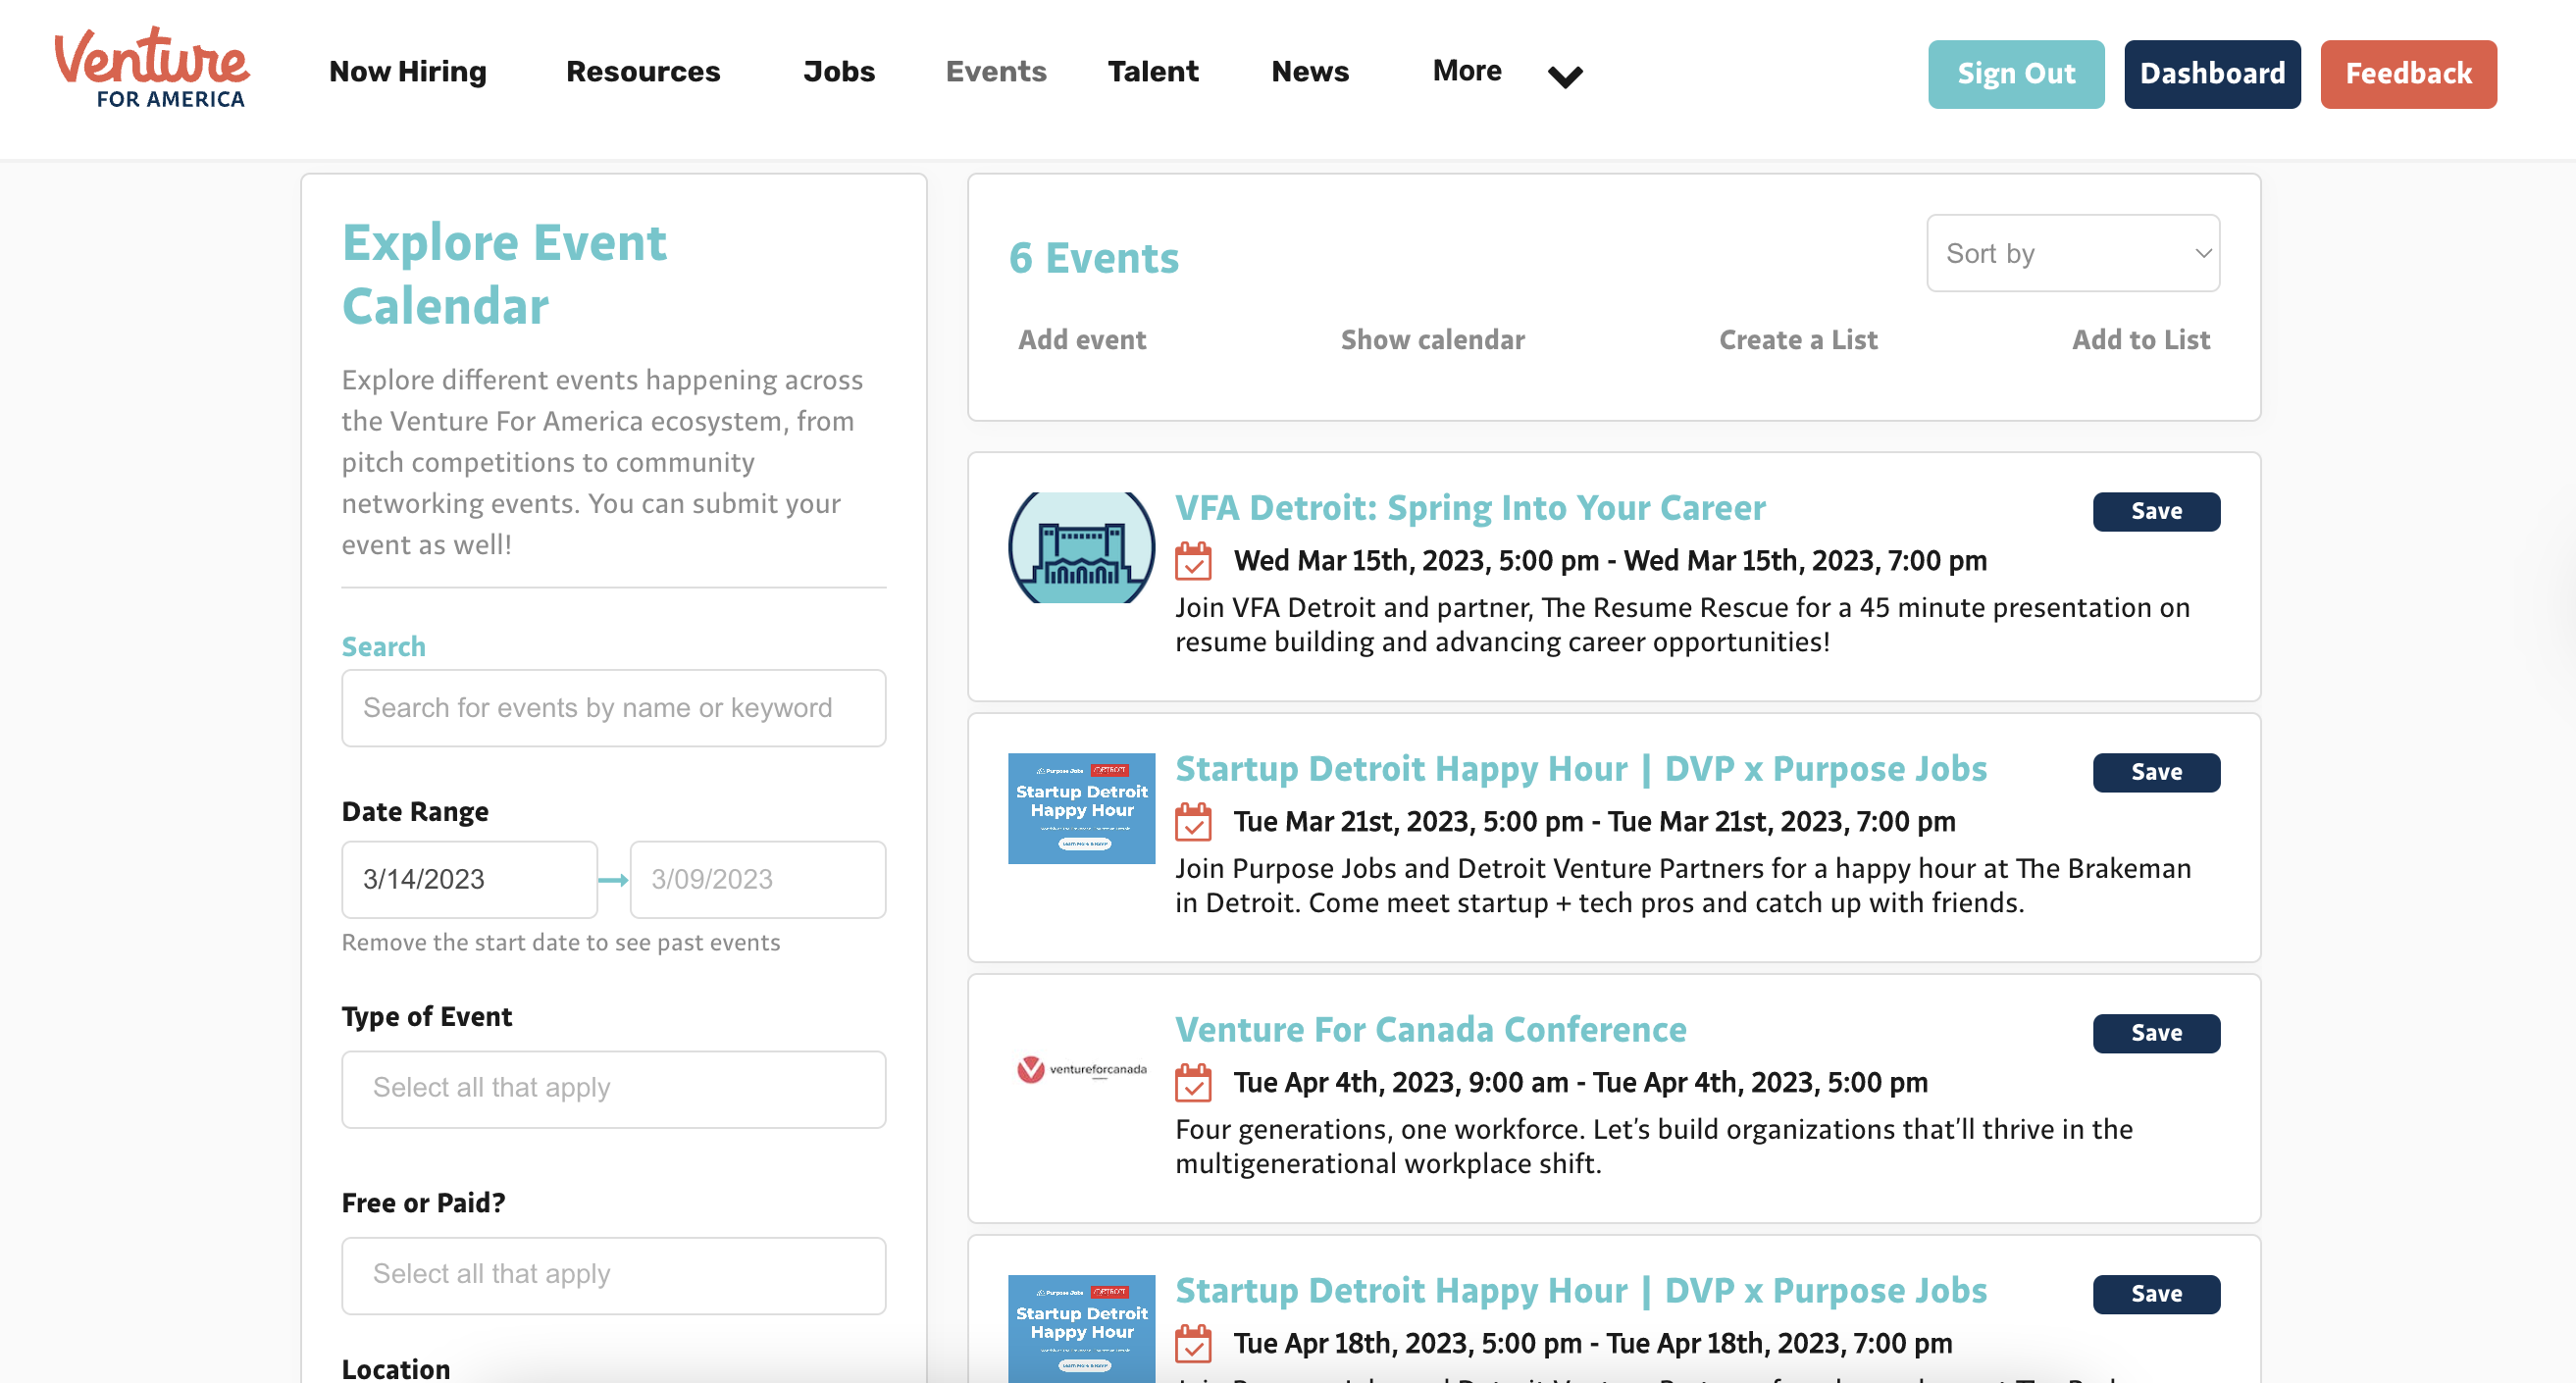
Task: Click the ventureforcanada logo thumbnail
Action: 1081,1069
